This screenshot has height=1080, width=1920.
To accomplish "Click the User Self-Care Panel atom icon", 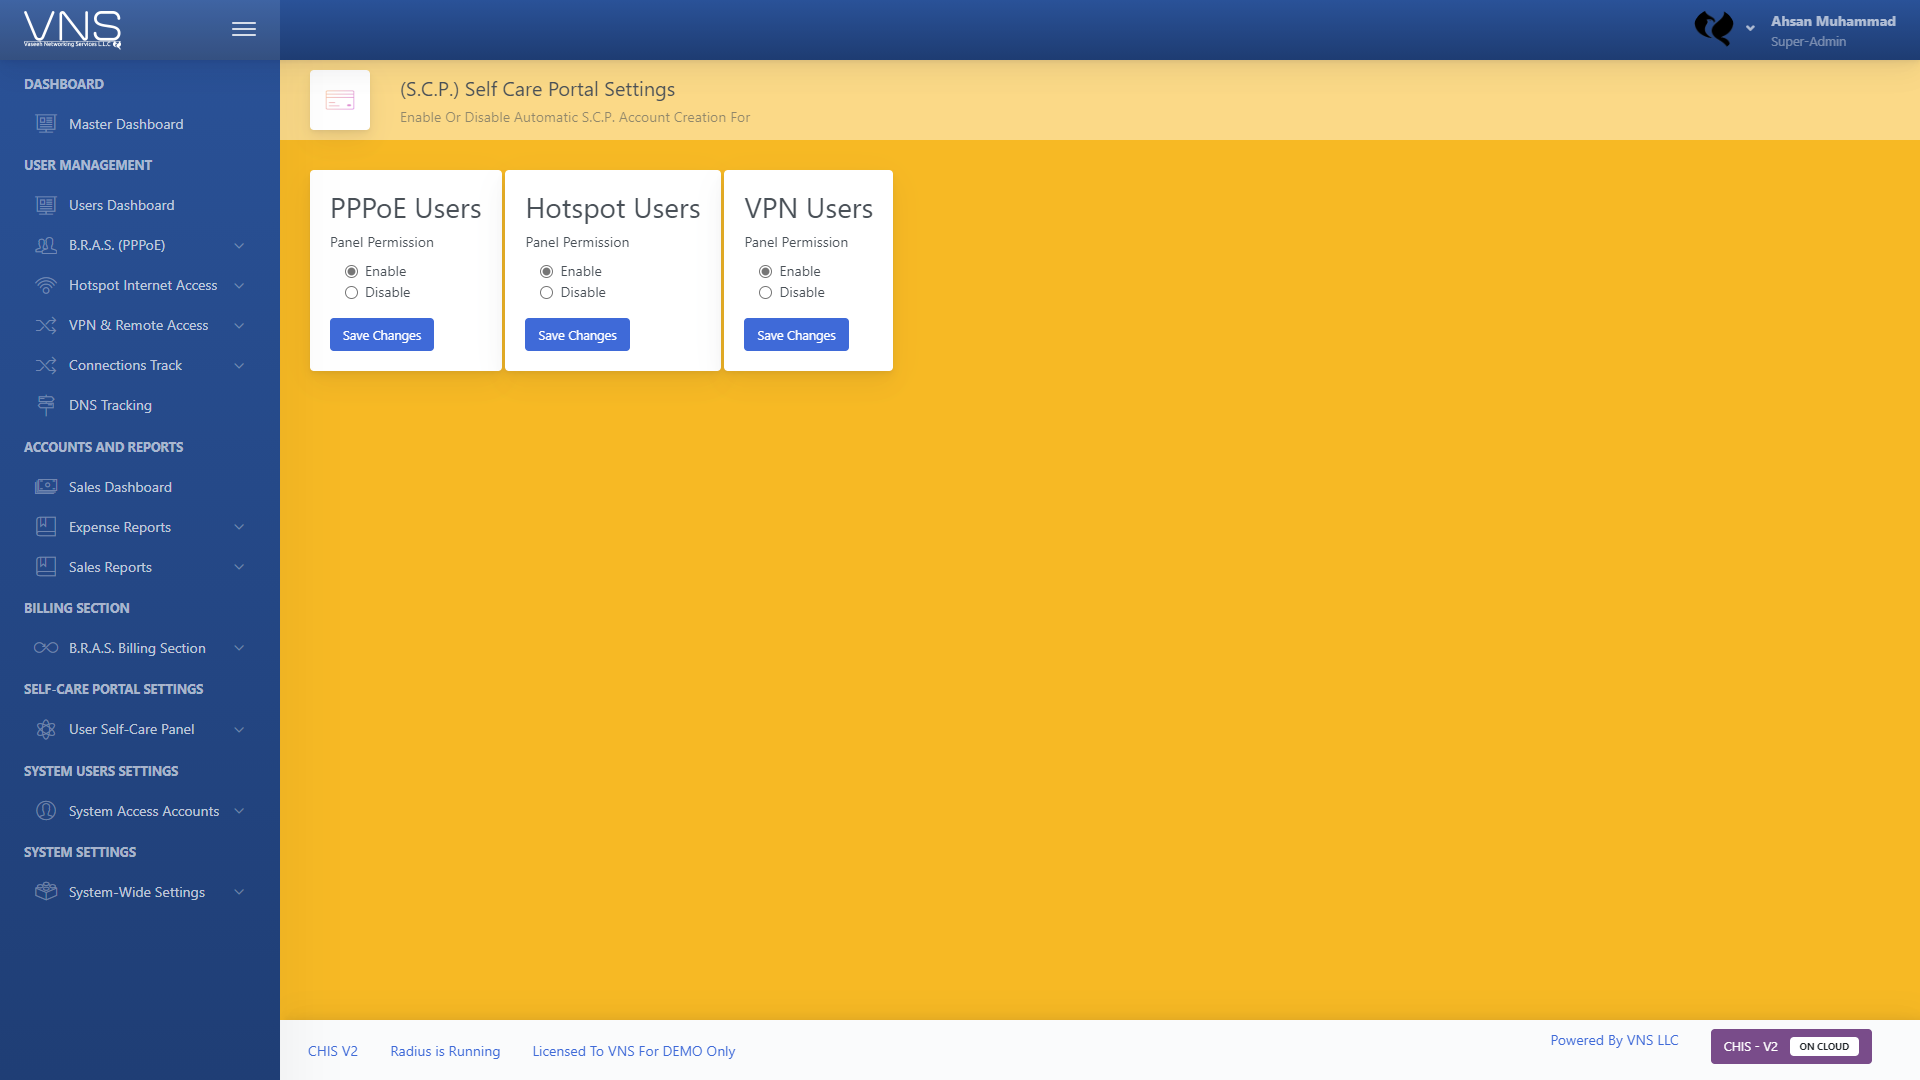I will pyautogui.click(x=46, y=729).
